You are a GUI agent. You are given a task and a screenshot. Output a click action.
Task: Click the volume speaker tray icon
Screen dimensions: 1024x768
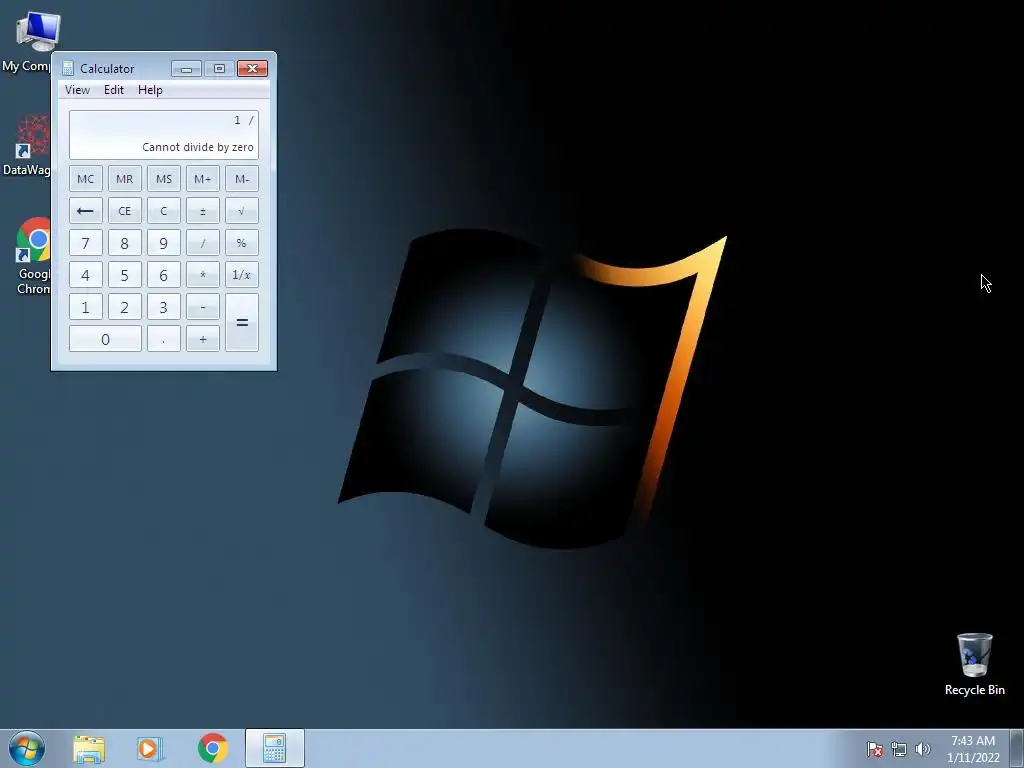pyautogui.click(x=923, y=749)
